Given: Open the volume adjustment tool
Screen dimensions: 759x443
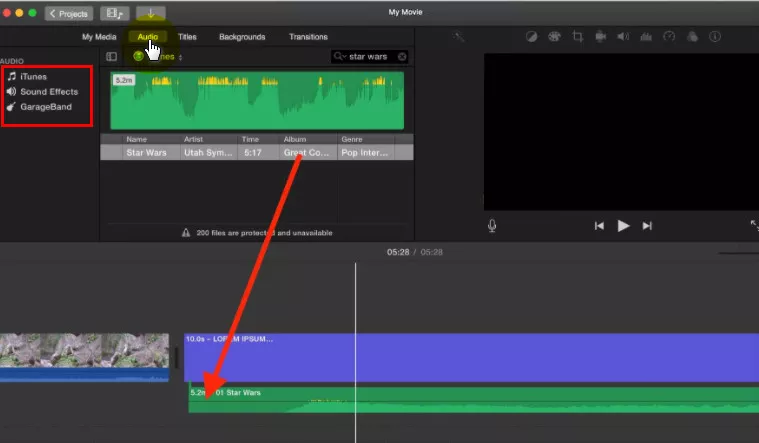Looking at the screenshot, I should point(623,37).
